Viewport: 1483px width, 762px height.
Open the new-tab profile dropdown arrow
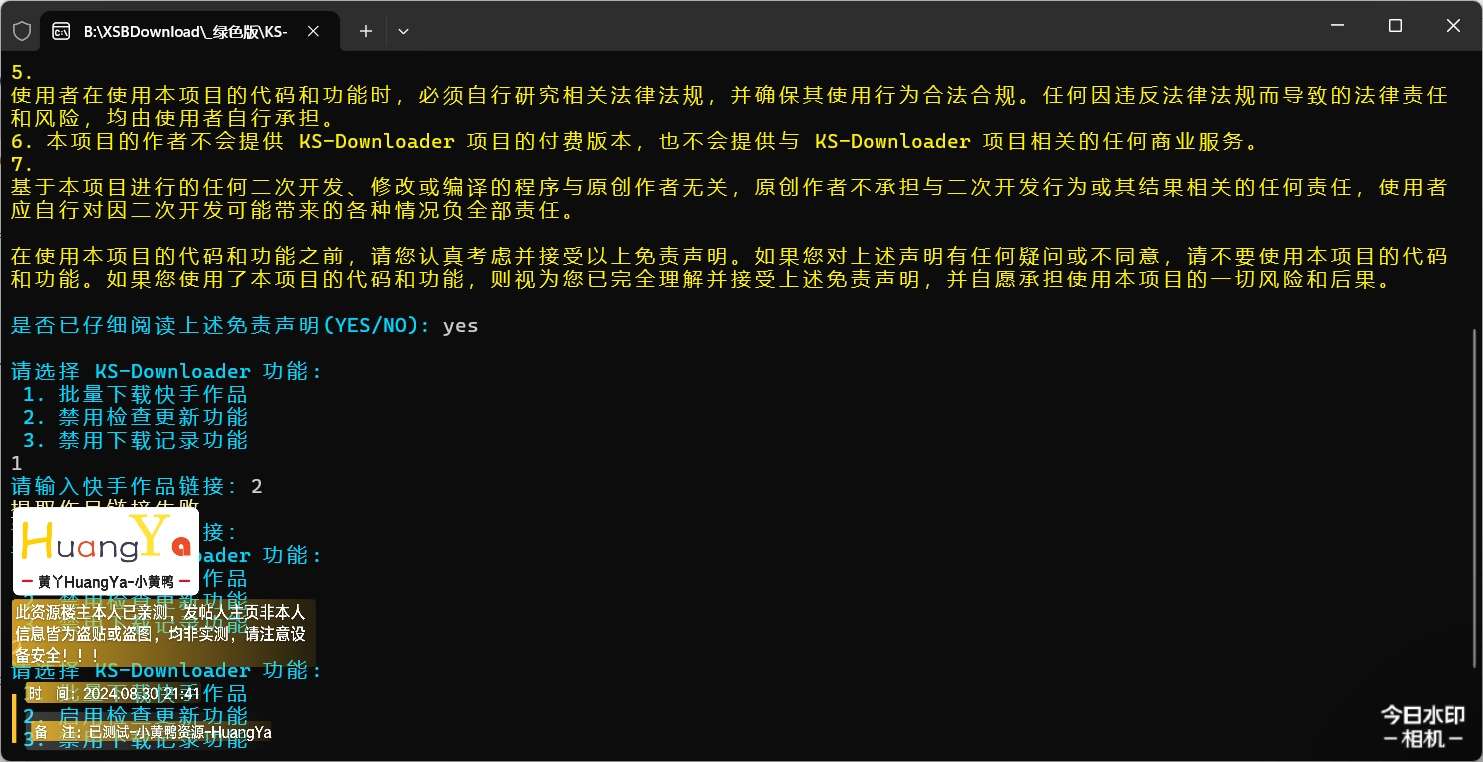(403, 31)
